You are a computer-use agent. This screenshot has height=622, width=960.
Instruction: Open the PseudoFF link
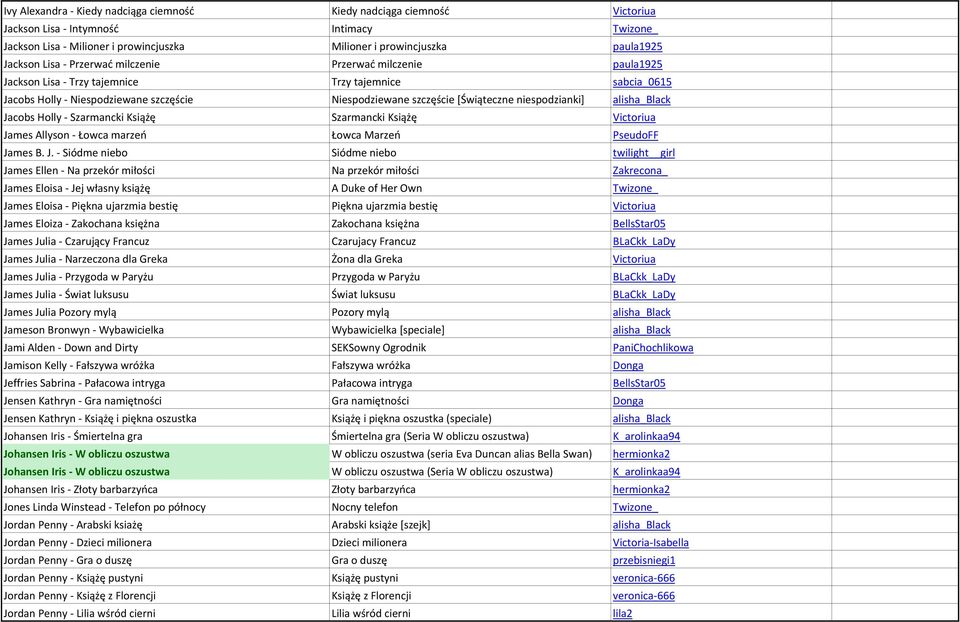pyautogui.click(x=636, y=135)
